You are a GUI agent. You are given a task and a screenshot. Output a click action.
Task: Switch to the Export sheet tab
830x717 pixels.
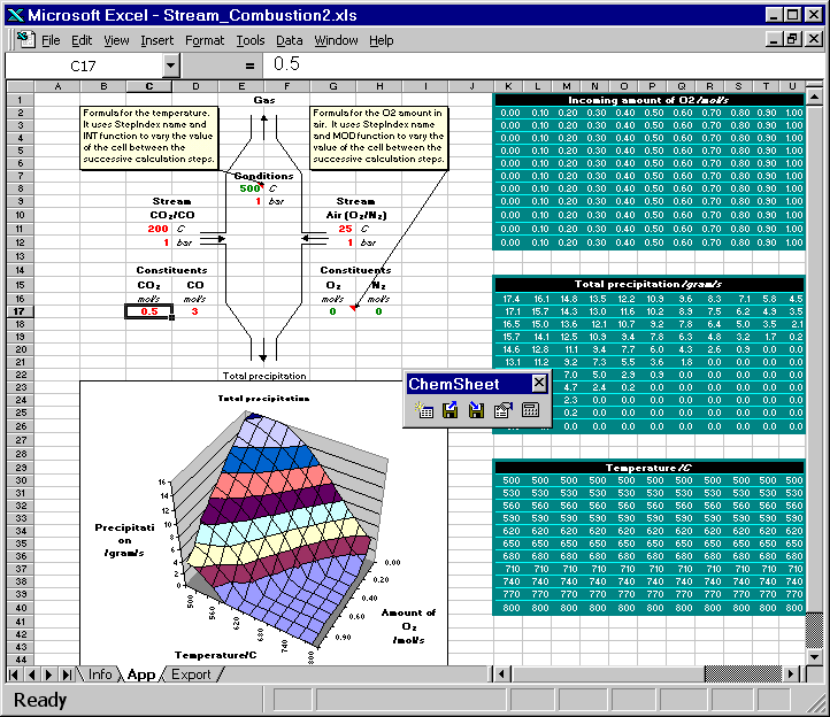190,674
